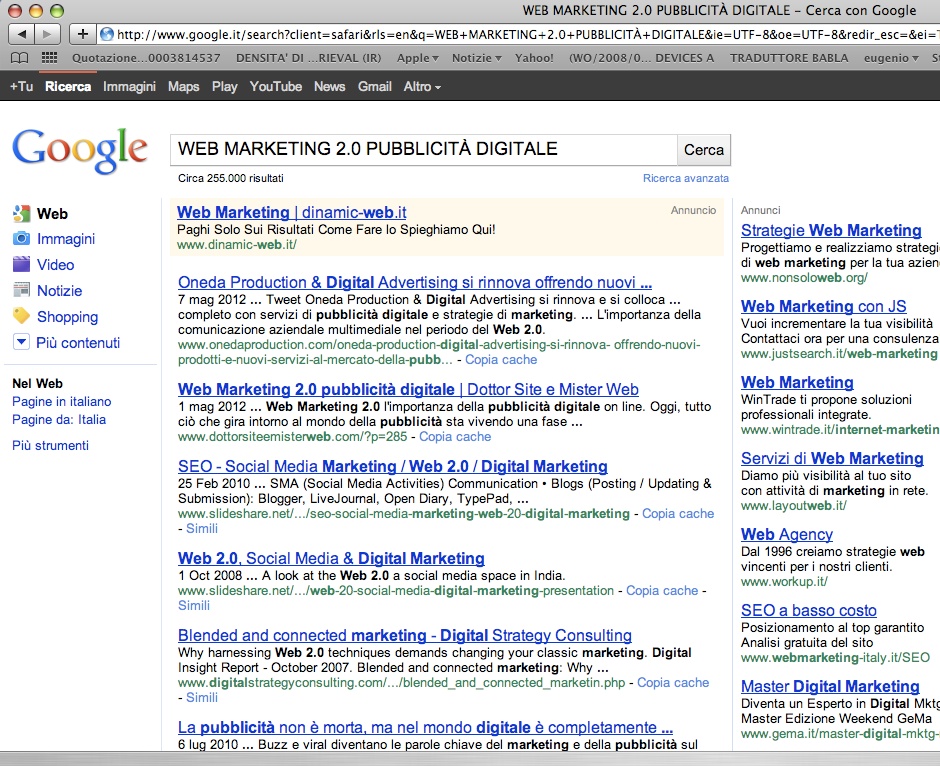Open the Servizi di Web Marketing ad
Viewport: 940px width, 766px height.
point(832,459)
